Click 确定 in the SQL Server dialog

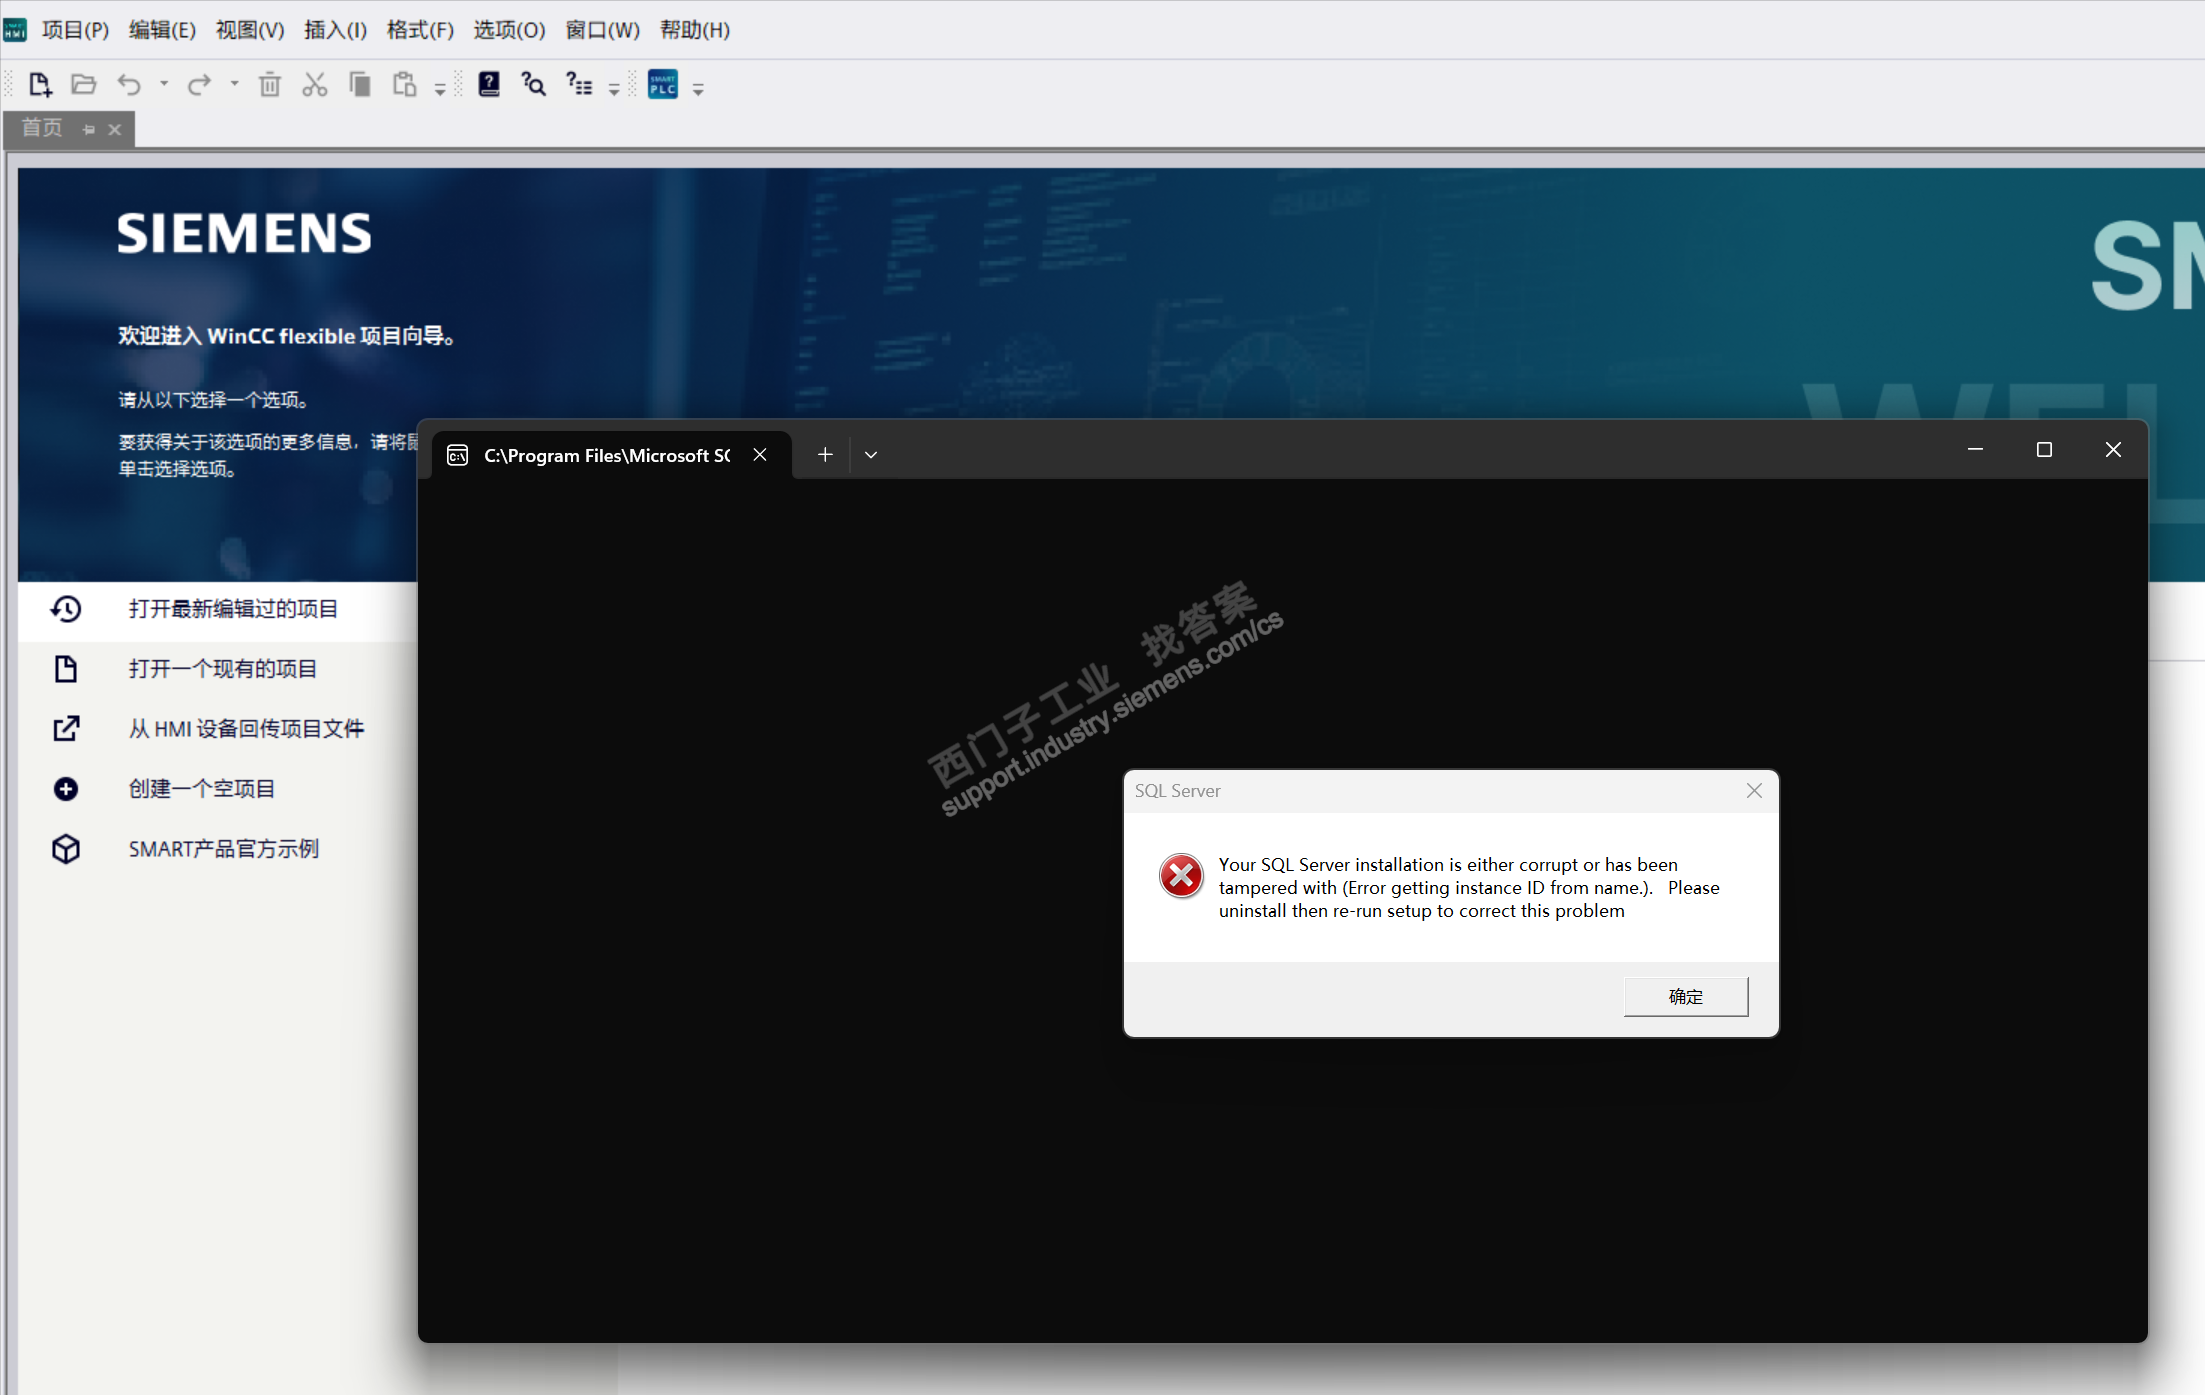(1685, 997)
